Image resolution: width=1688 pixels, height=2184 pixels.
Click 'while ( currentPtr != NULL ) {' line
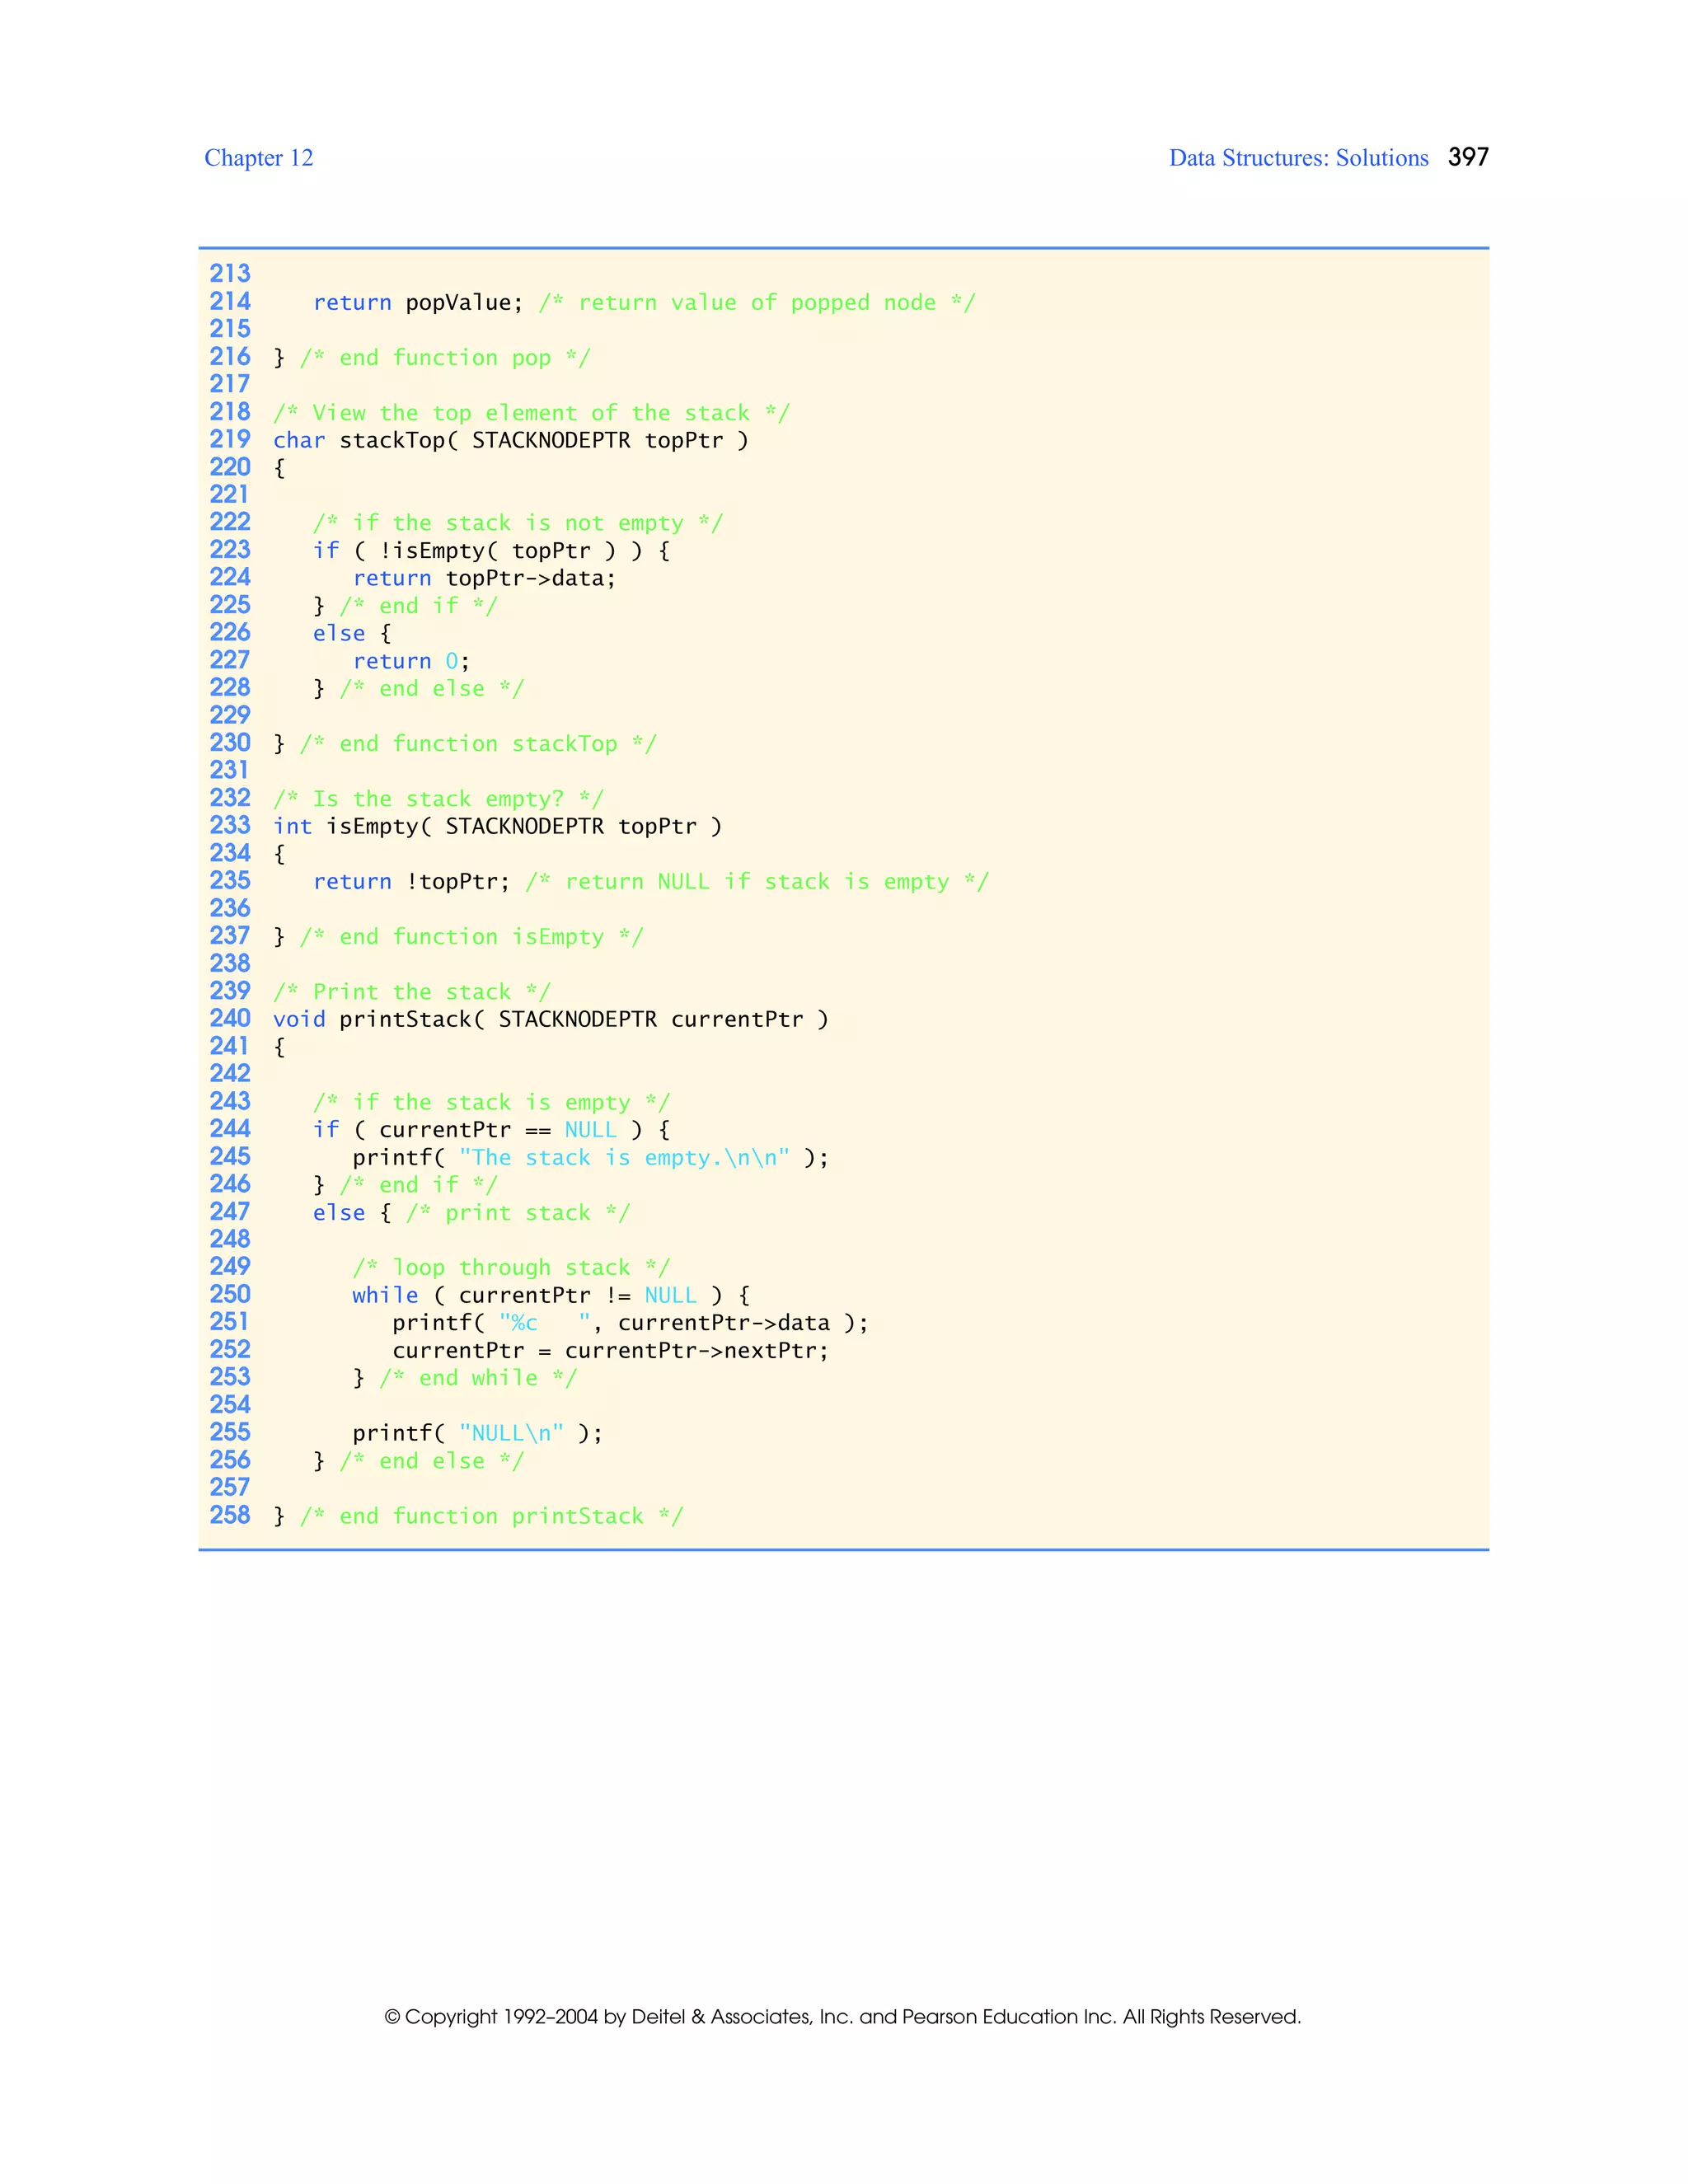551,1295
